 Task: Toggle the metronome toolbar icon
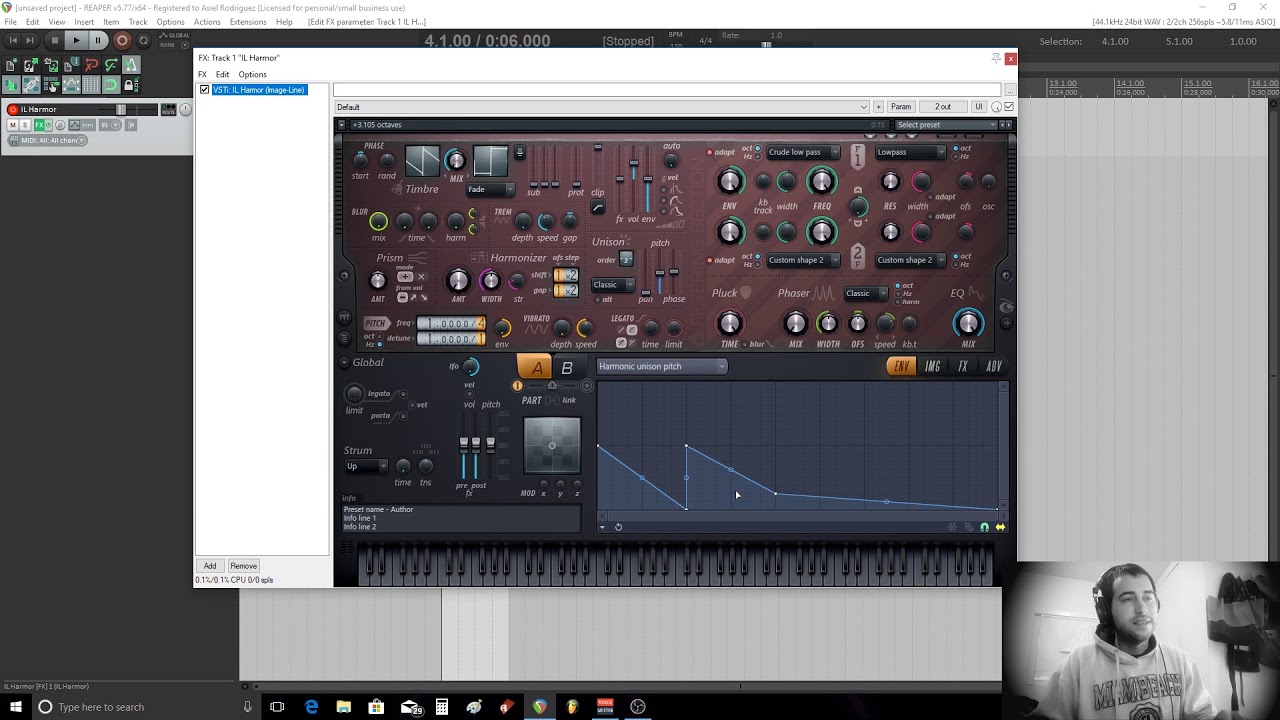(x=131, y=65)
